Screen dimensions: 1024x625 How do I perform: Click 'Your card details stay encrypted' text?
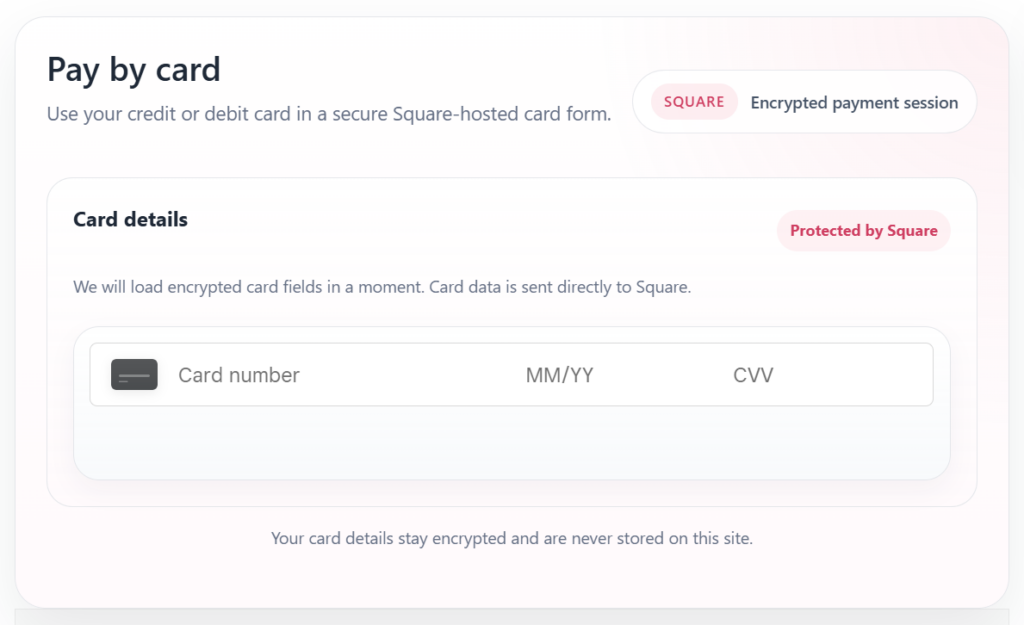pos(390,538)
